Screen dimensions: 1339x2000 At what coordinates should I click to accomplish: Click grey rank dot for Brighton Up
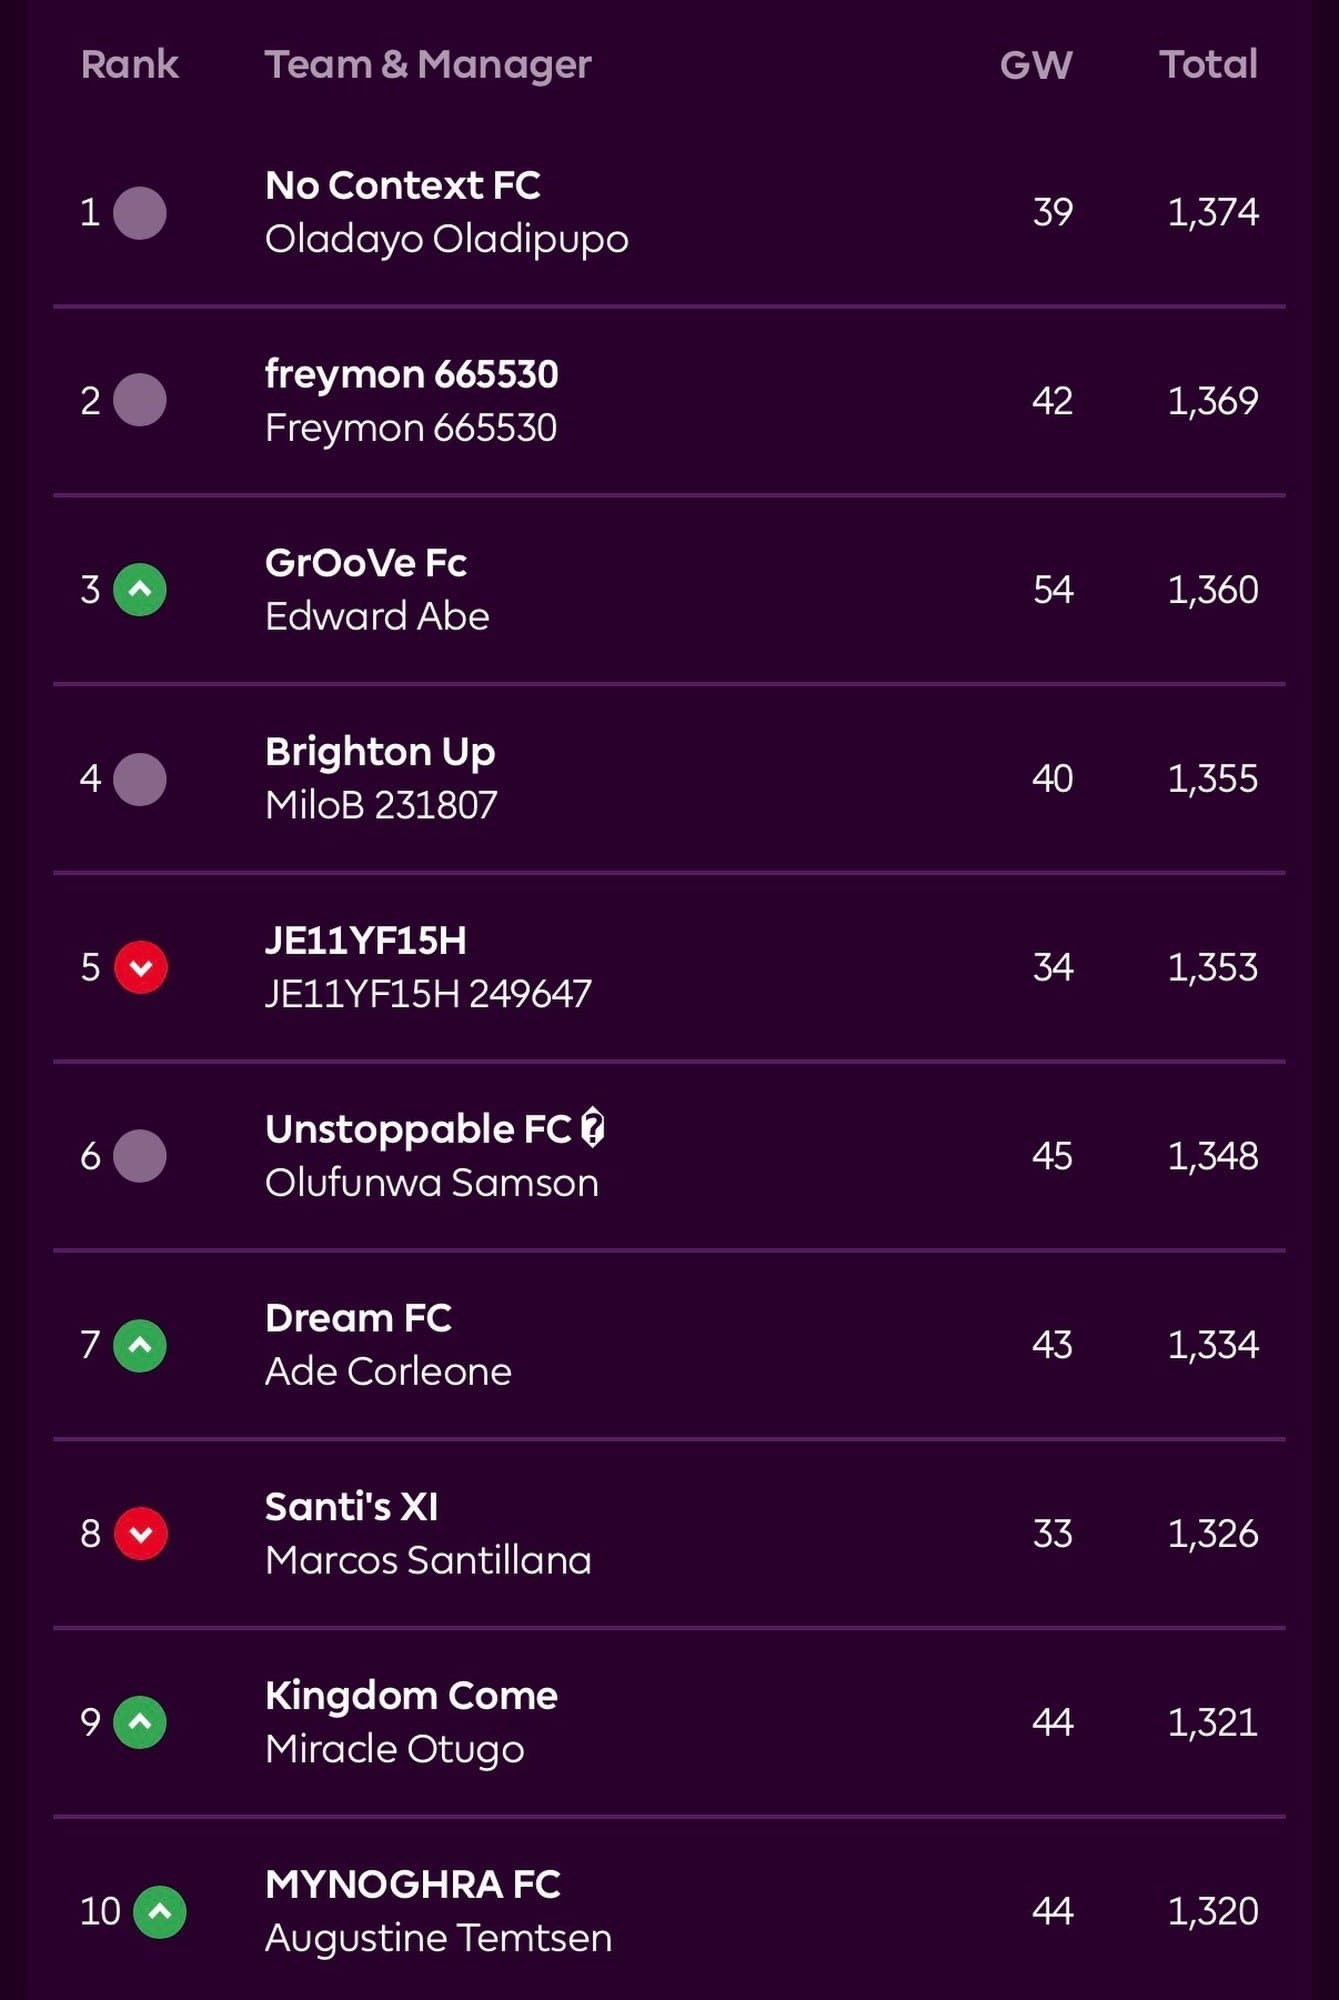140,778
